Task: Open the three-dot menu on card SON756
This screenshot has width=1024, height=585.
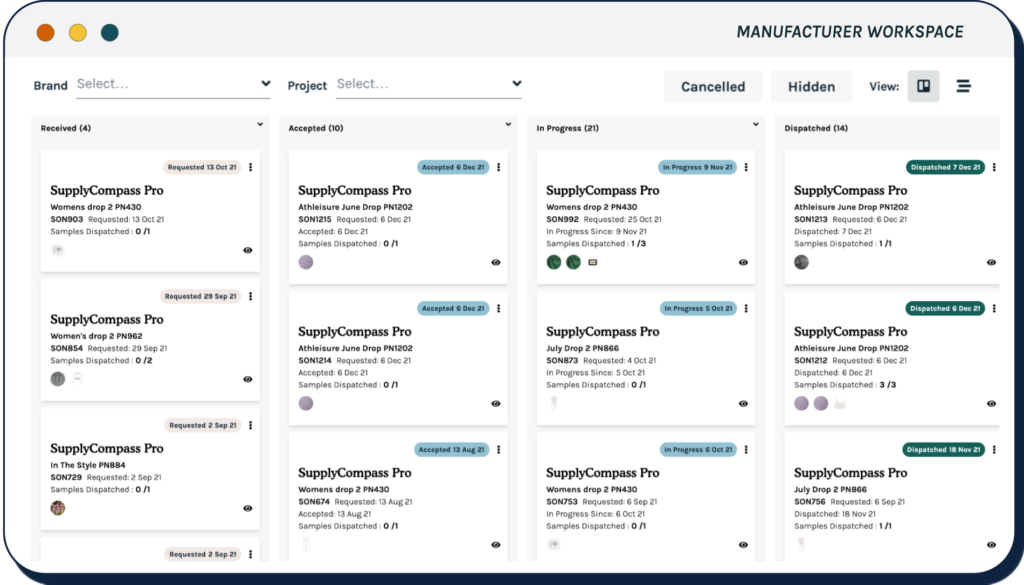Action: coord(994,450)
